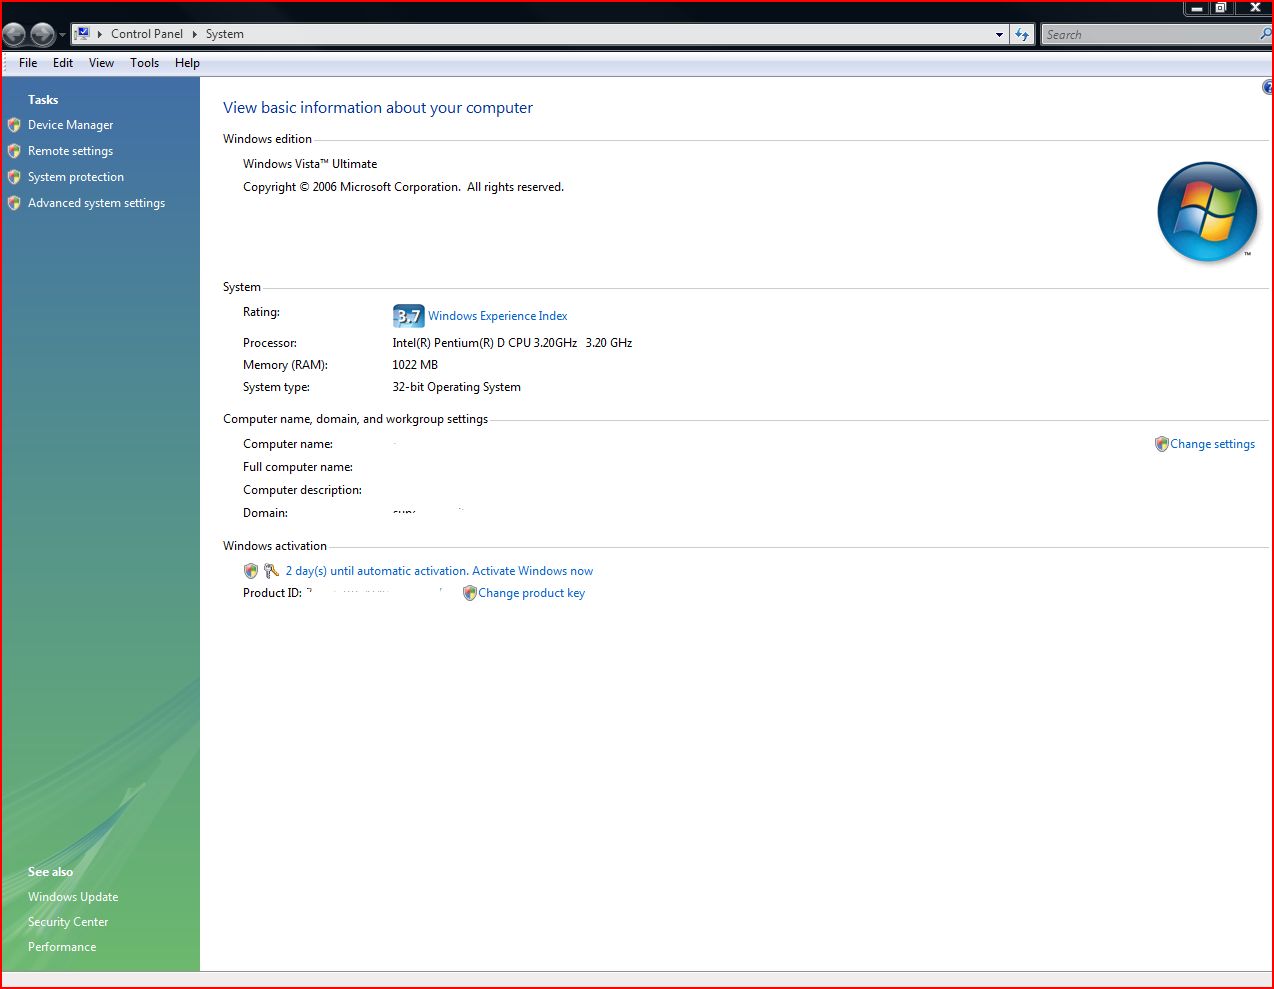This screenshot has width=1274, height=989.
Task: Select the 'Windows Vista™ Ultimate' text
Action: 310,164
